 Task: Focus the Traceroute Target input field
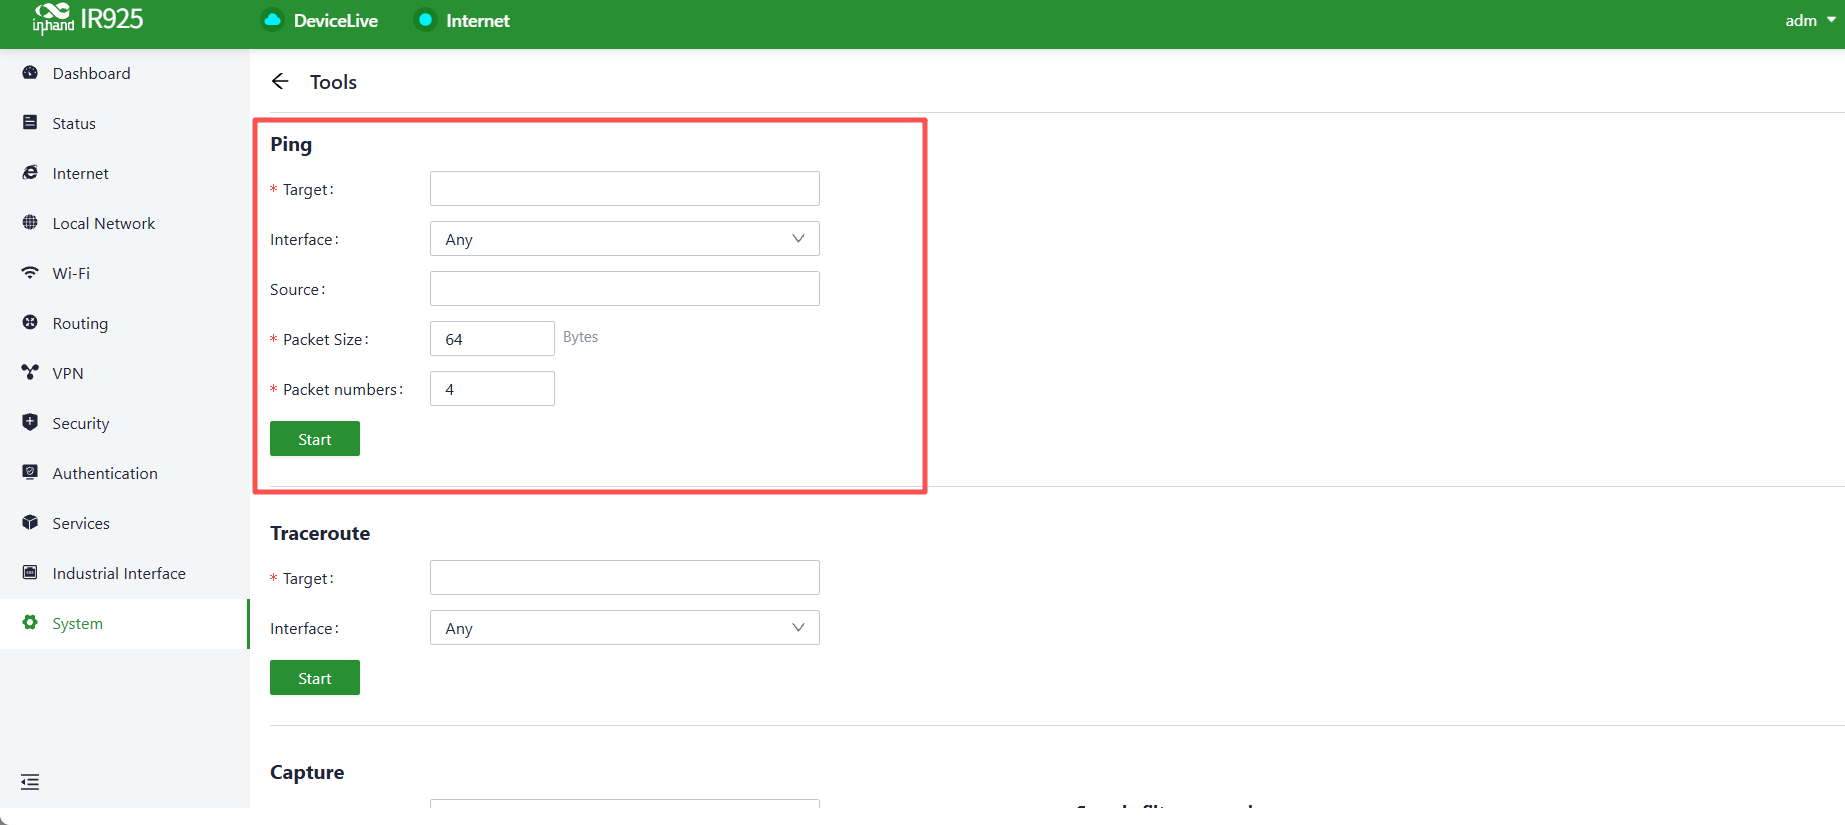625,578
